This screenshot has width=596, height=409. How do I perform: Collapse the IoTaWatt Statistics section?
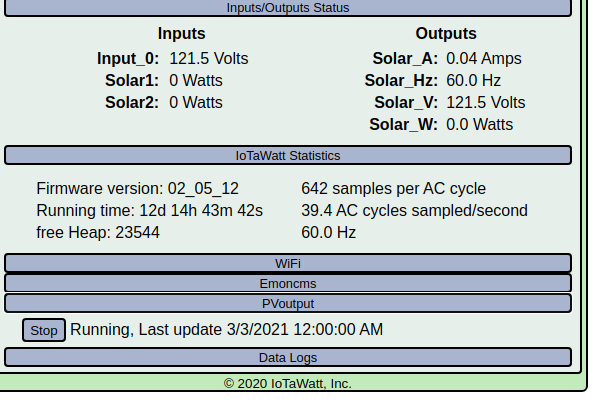pyautogui.click(x=288, y=155)
